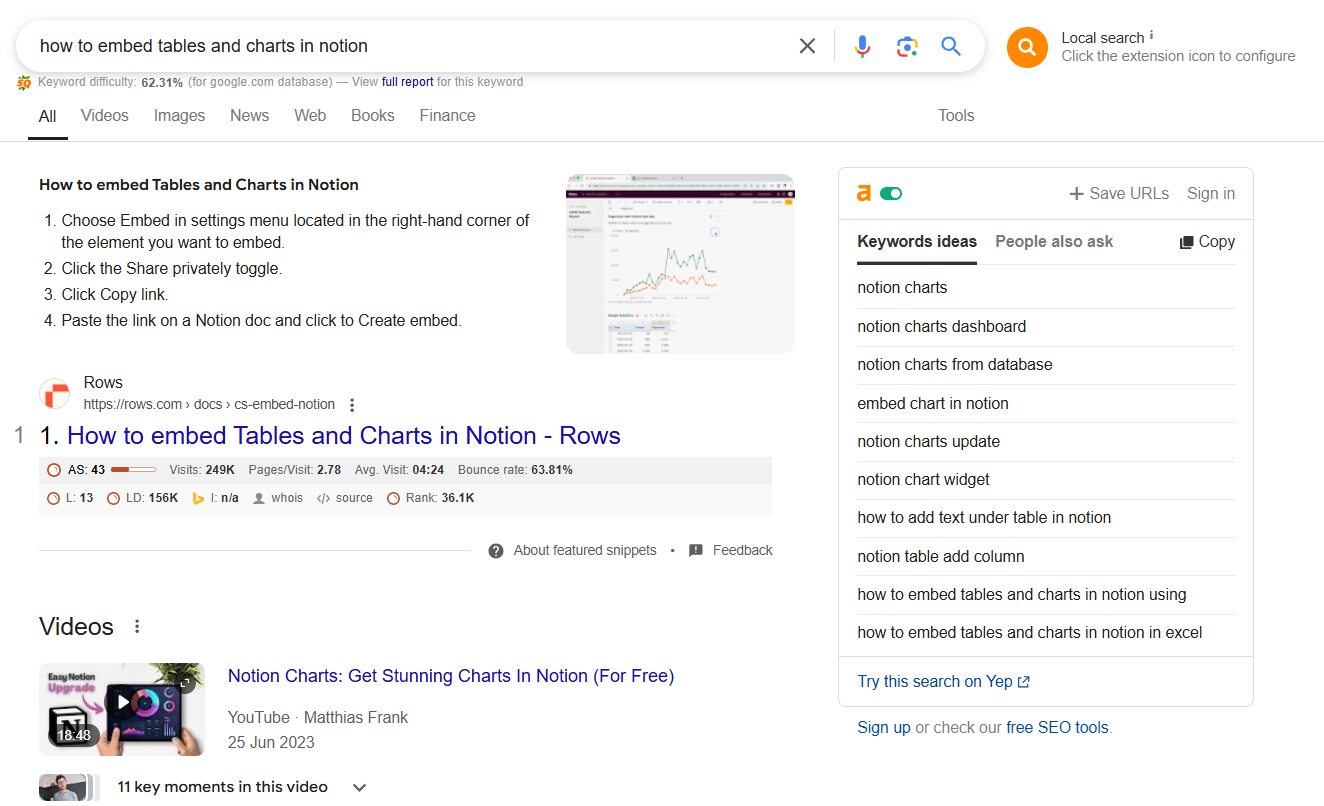Select keyword idea 'embed chart in notion'
The height and width of the screenshot is (806, 1324).
[x=933, y=404]
